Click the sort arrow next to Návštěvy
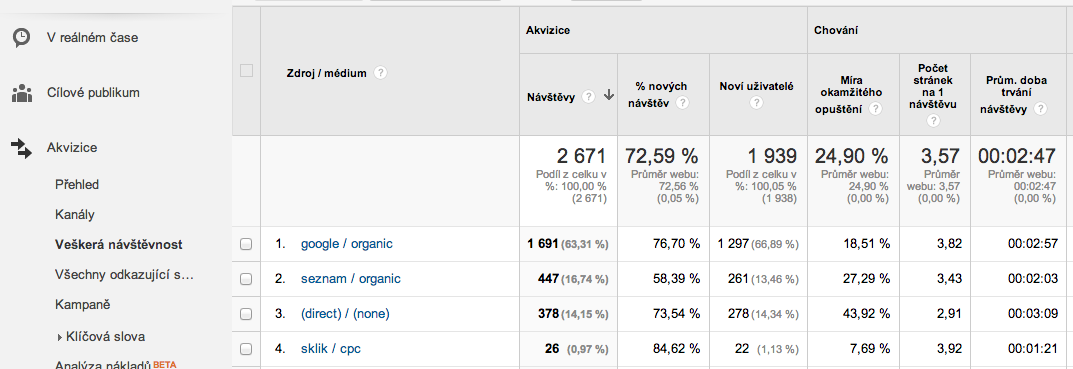The width and height of the screenshot is (1073, 369). tap(608, 96)
